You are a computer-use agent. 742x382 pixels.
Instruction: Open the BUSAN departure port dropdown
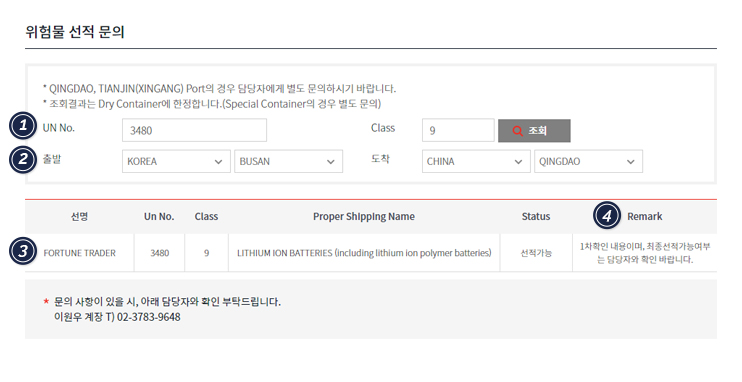[x=288, y=161]
